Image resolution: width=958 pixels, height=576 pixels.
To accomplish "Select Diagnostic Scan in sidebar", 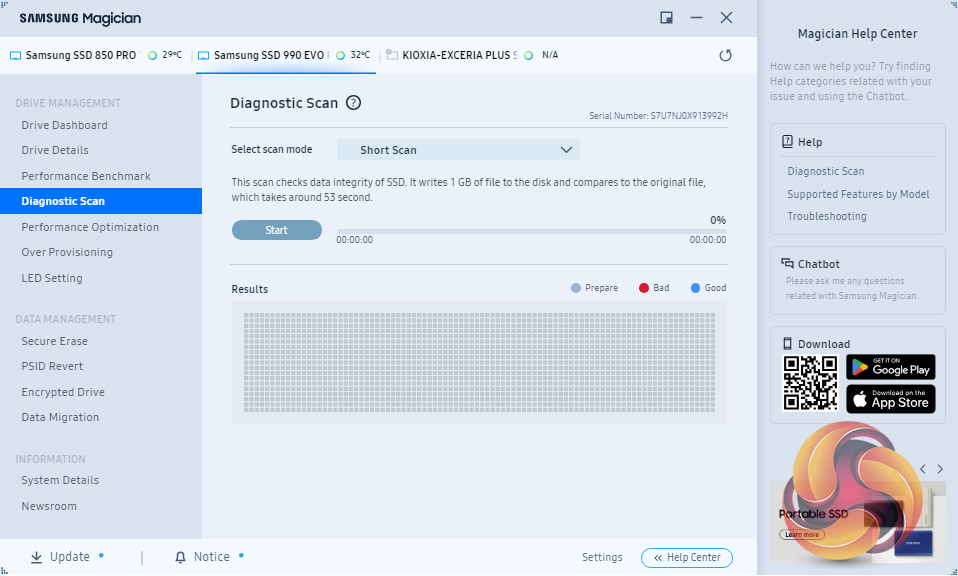I will click(x=101, y=201).
